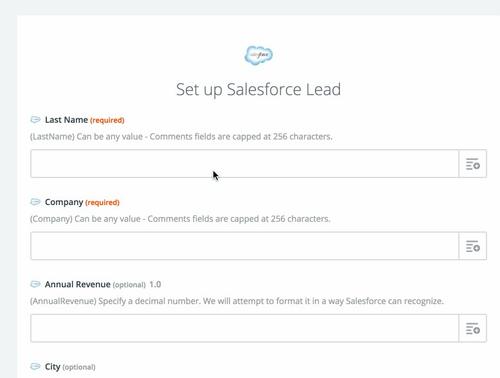Screen dimensions: 500x378
Task: Click the Salesforce icon beside City
Action: tap(35, 366)
